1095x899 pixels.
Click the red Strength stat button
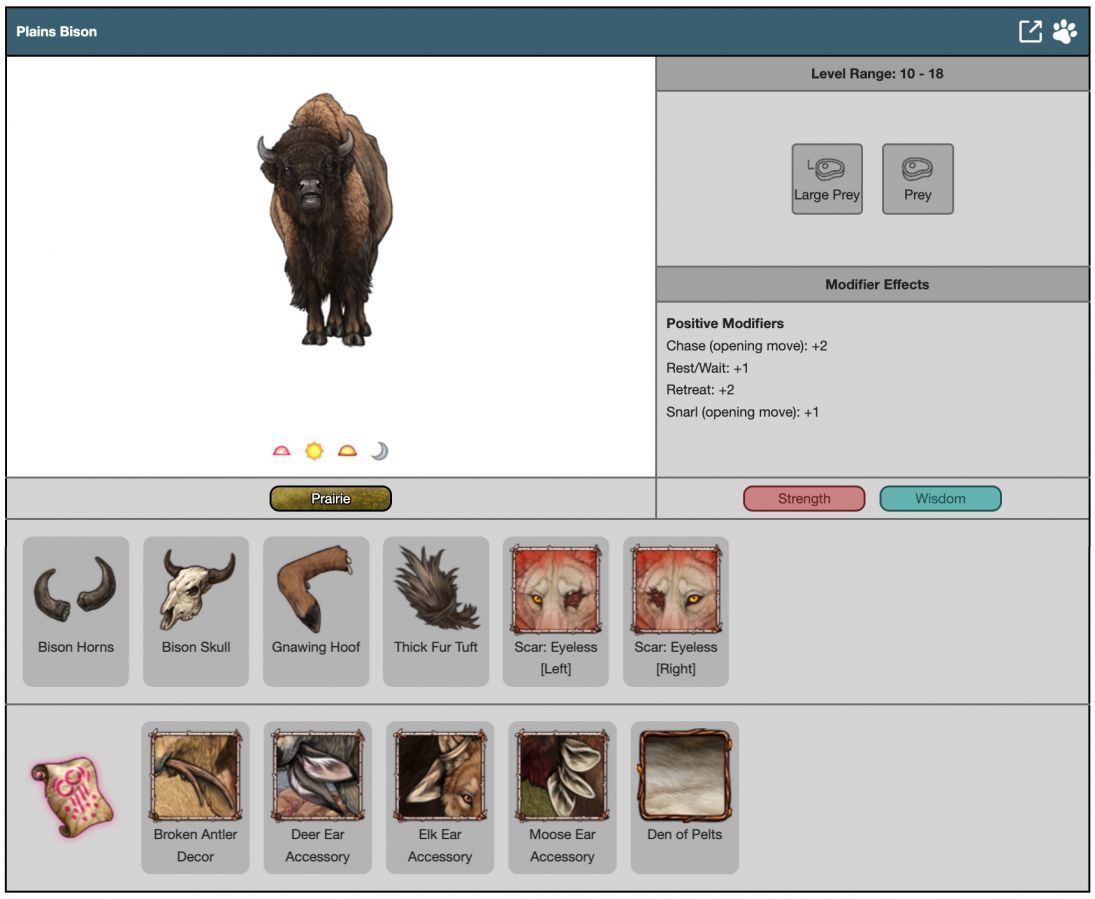coord(804,498)
